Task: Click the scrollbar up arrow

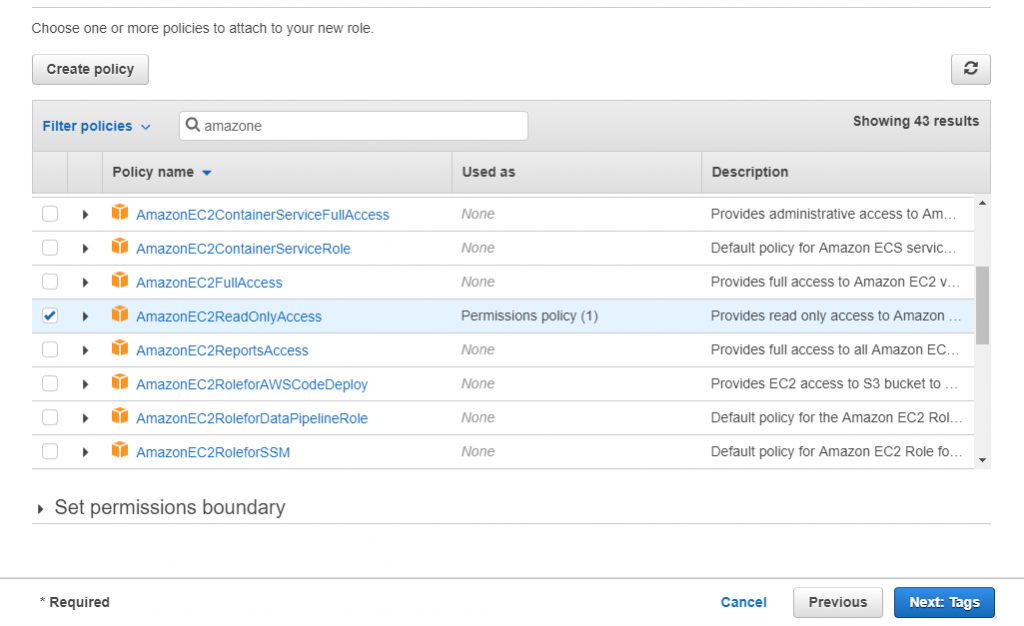Action: (x=982, y=203)
